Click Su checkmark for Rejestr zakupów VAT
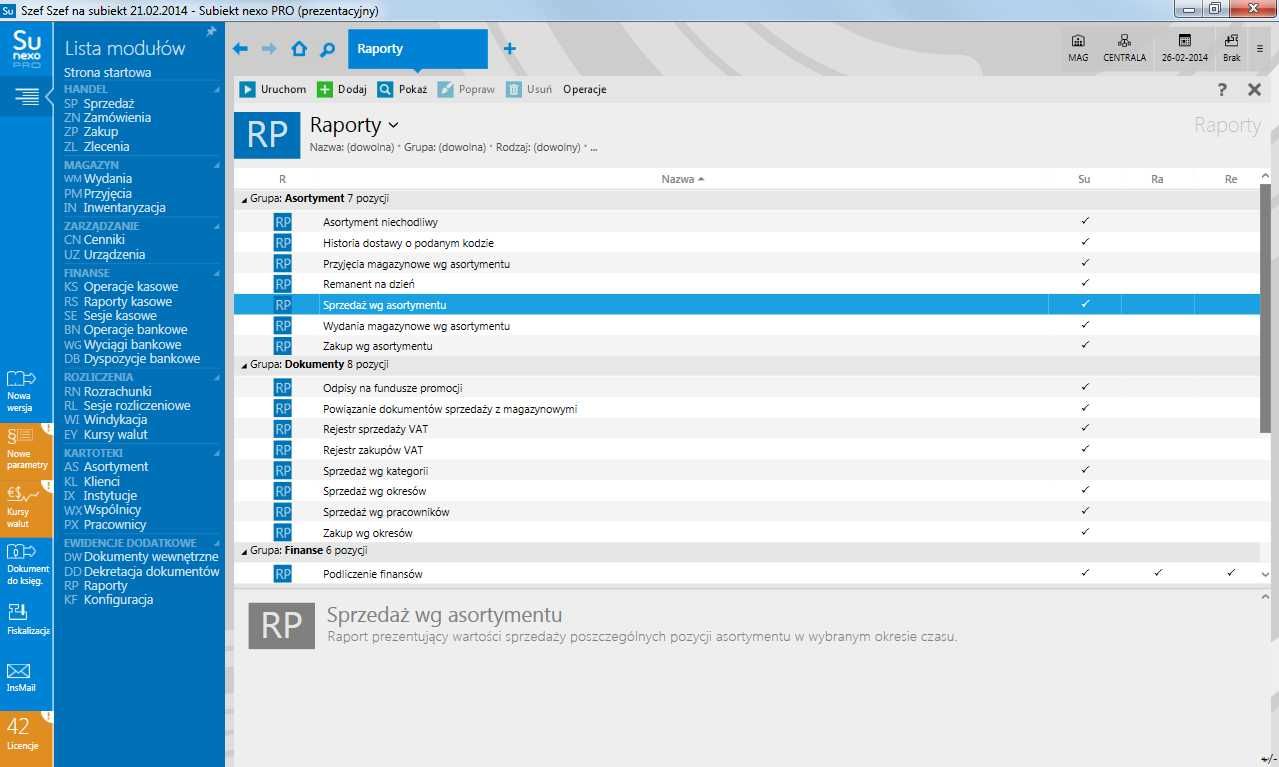Screen dimensions: 1279x767 click(x=1085, y=449)
